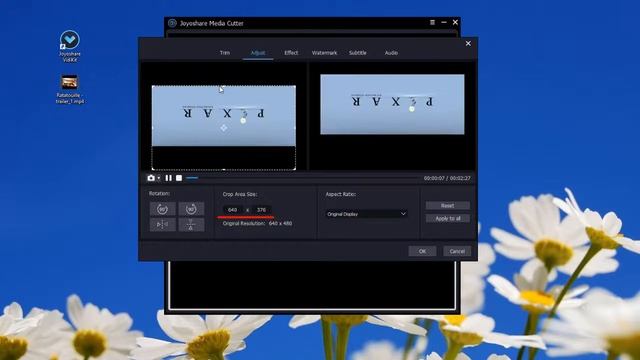
Task: Close the Joyoshare Media Cutter window
Action: (x=455, y=22)
